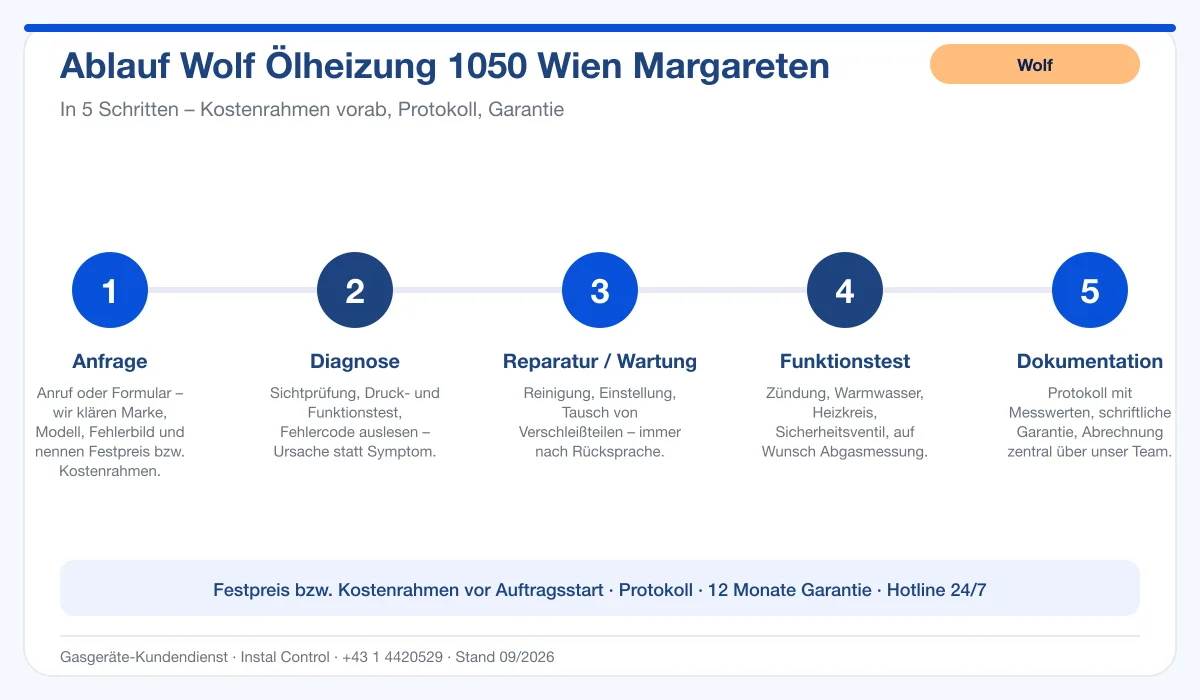Click the Funktionstest heading
This screenshot has width=1200, height=700.
click(x=845, y=361)
